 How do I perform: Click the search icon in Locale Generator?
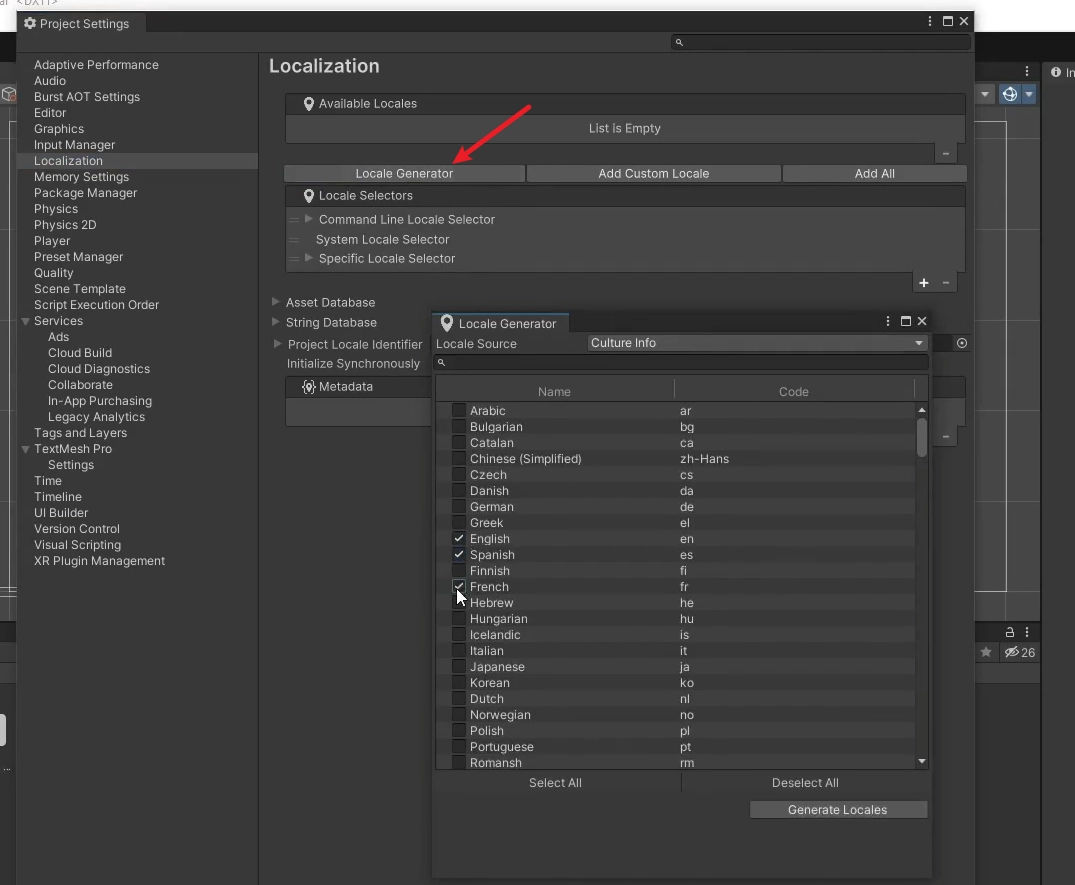(442, 363)
